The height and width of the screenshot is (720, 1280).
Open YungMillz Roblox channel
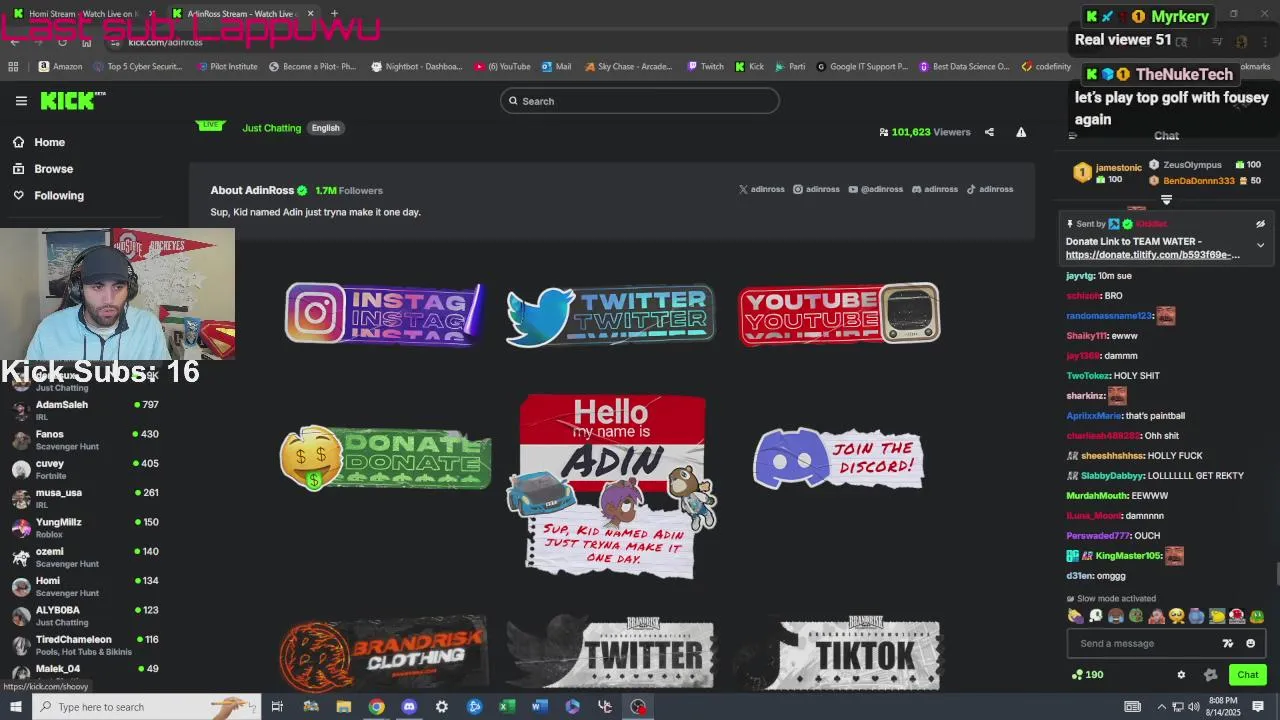click(x=85, y=528)
